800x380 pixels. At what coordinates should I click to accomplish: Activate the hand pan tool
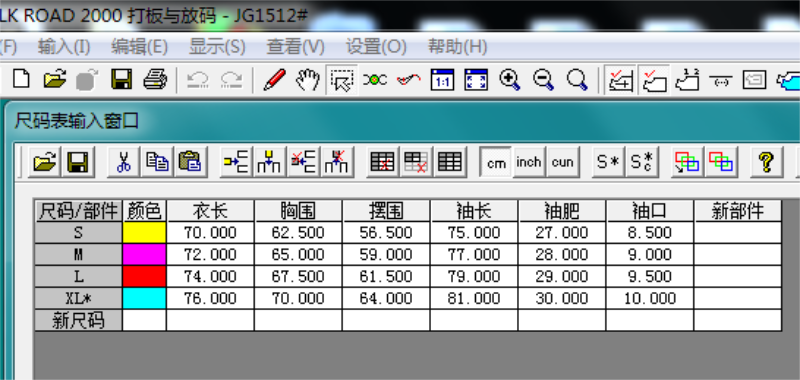(x=308, y=80)
